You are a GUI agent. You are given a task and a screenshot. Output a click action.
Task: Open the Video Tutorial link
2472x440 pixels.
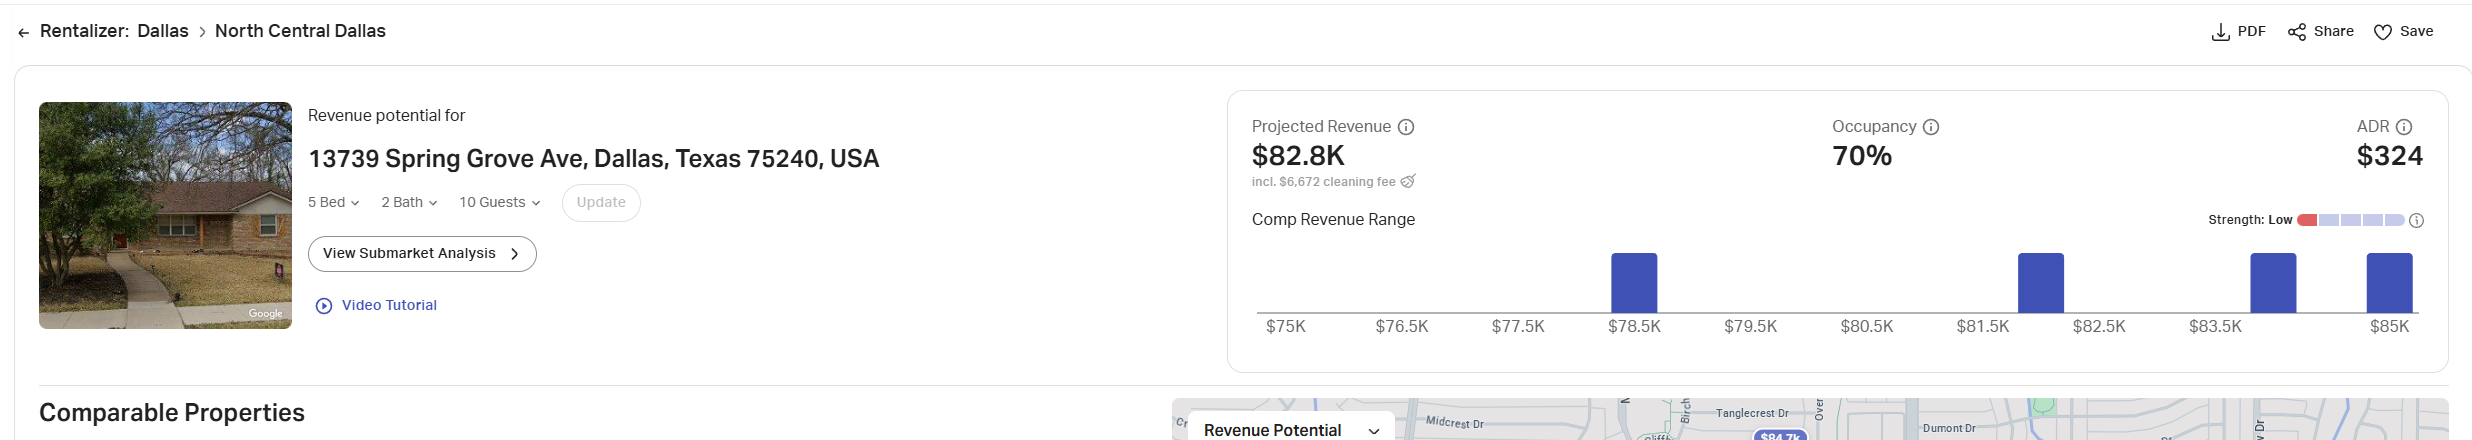coord(388,306)
